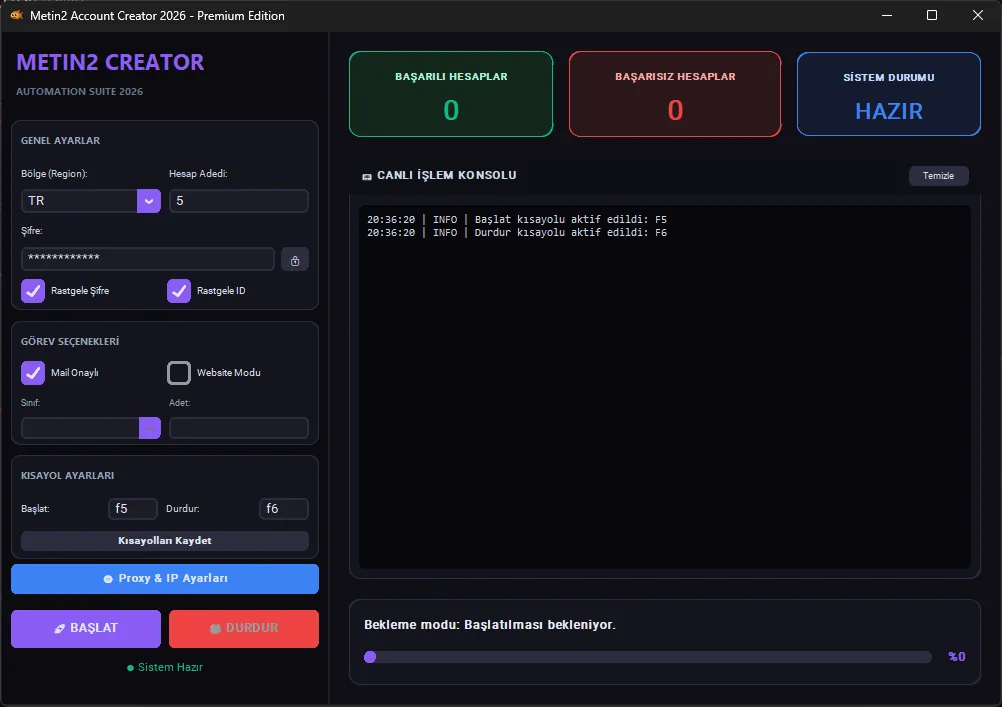Viewport: 1002px width, 707px height.
Task: Expand the Sınıf dropdown arrow
Action: click(150, 428)
